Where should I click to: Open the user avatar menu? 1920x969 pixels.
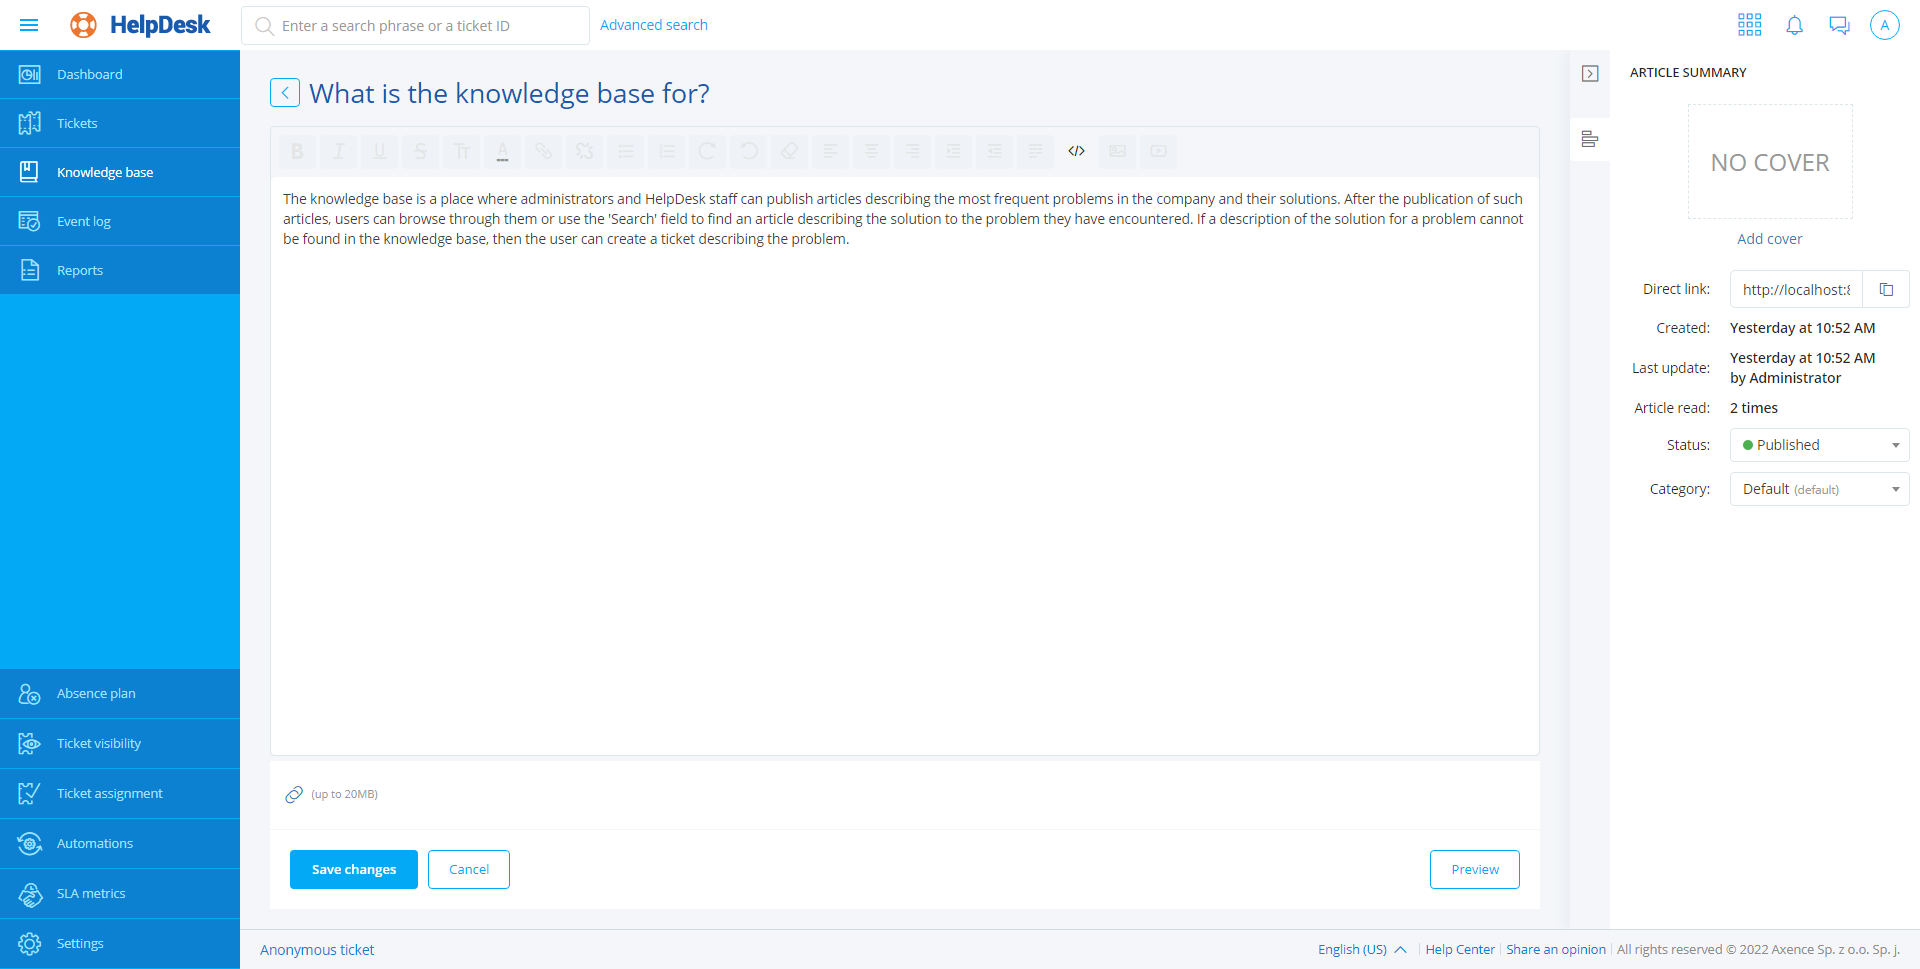click(x=1884, y=25)
